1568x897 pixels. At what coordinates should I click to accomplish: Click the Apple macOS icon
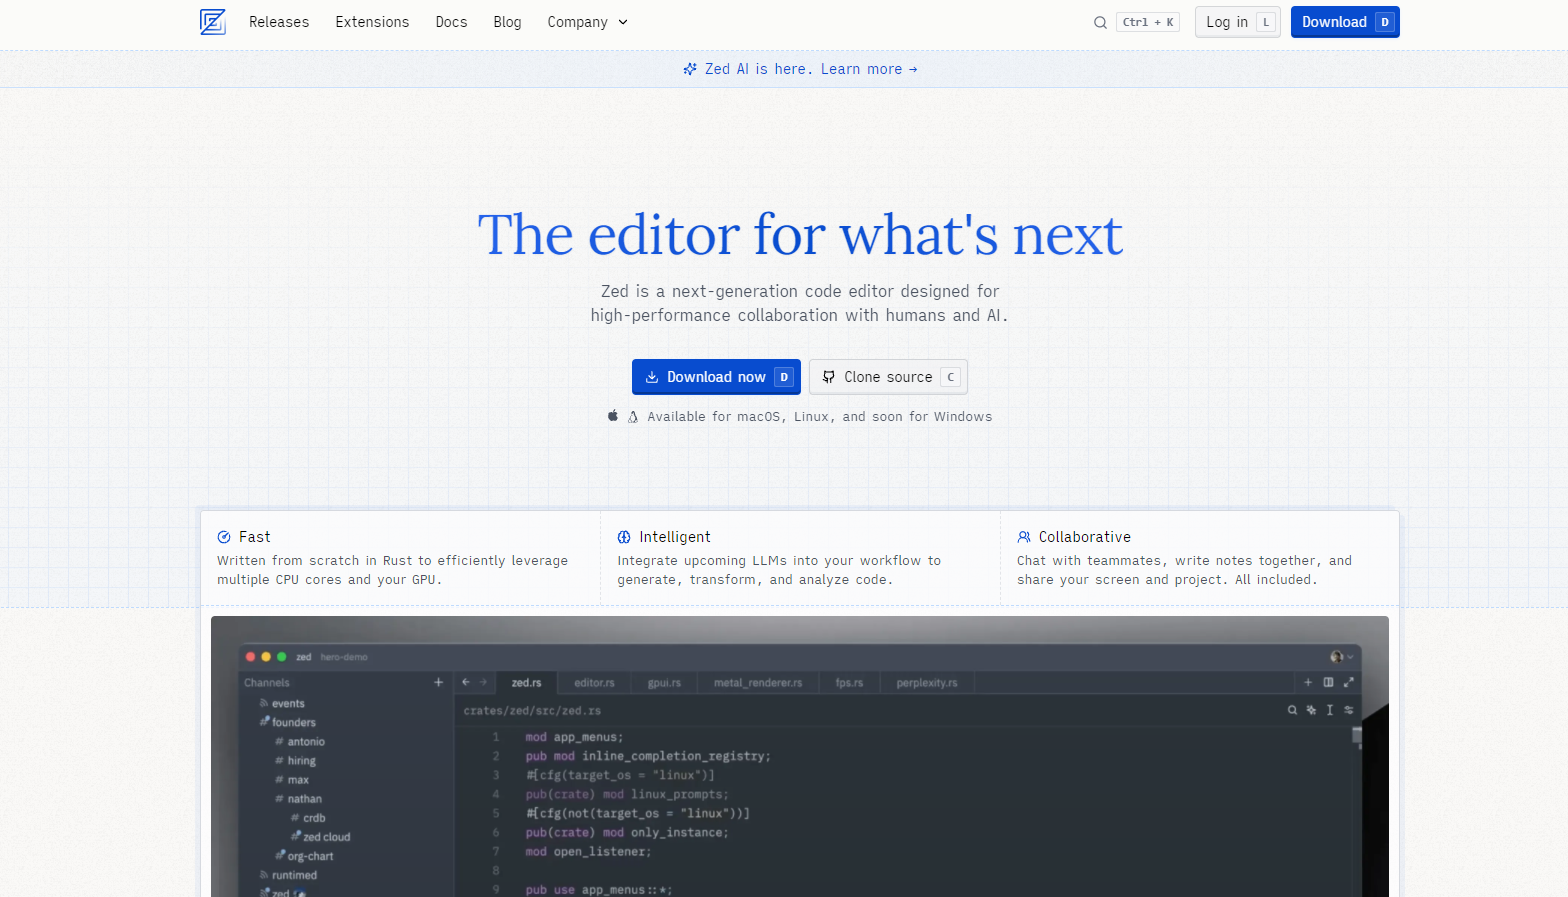pyautogui.click(x=613, y=416)
